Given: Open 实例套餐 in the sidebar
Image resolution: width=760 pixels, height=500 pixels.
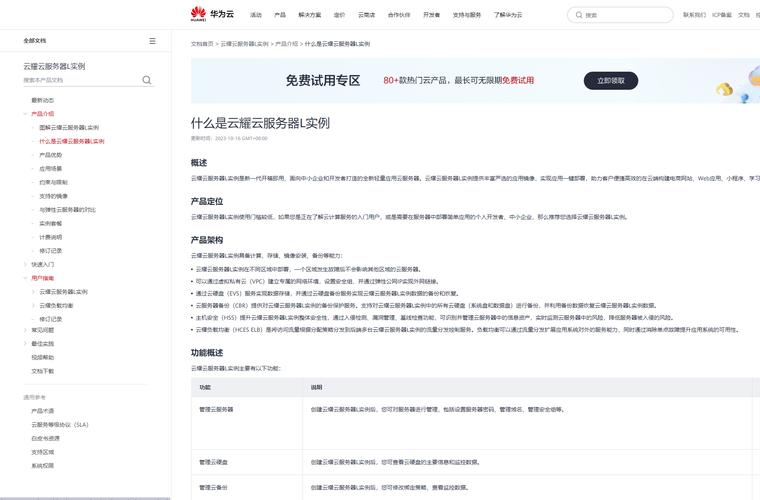Looking at the screenshot, I should [x=50, y=223].
